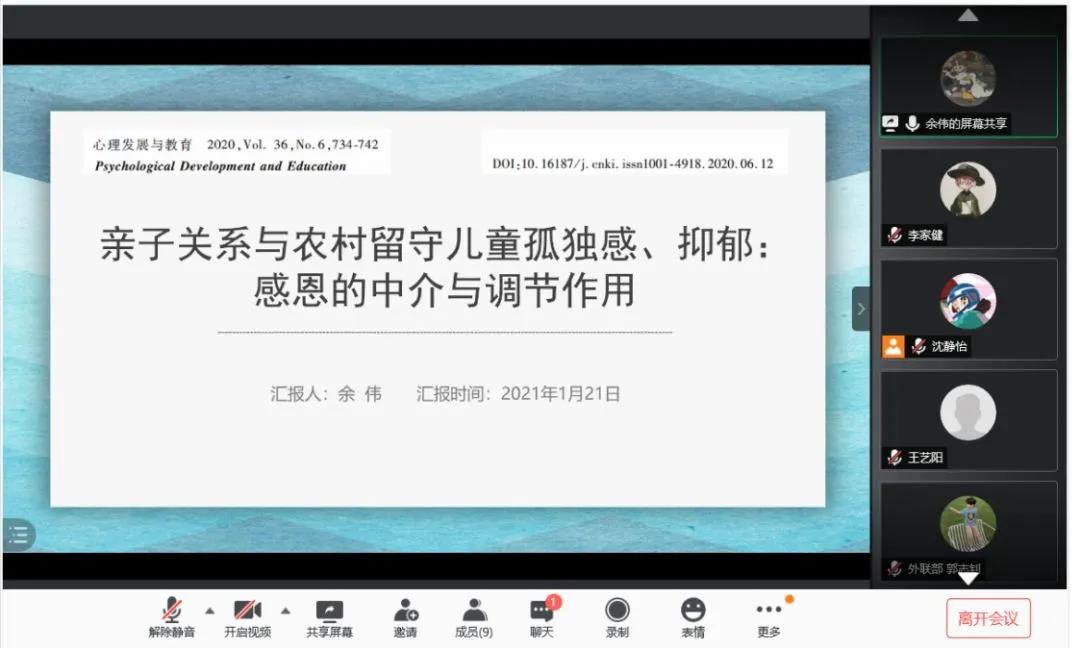Click the 离开会议 leave meeting button
The height and width of the screenshot is (648, 1080).
[x=988, y=618]
